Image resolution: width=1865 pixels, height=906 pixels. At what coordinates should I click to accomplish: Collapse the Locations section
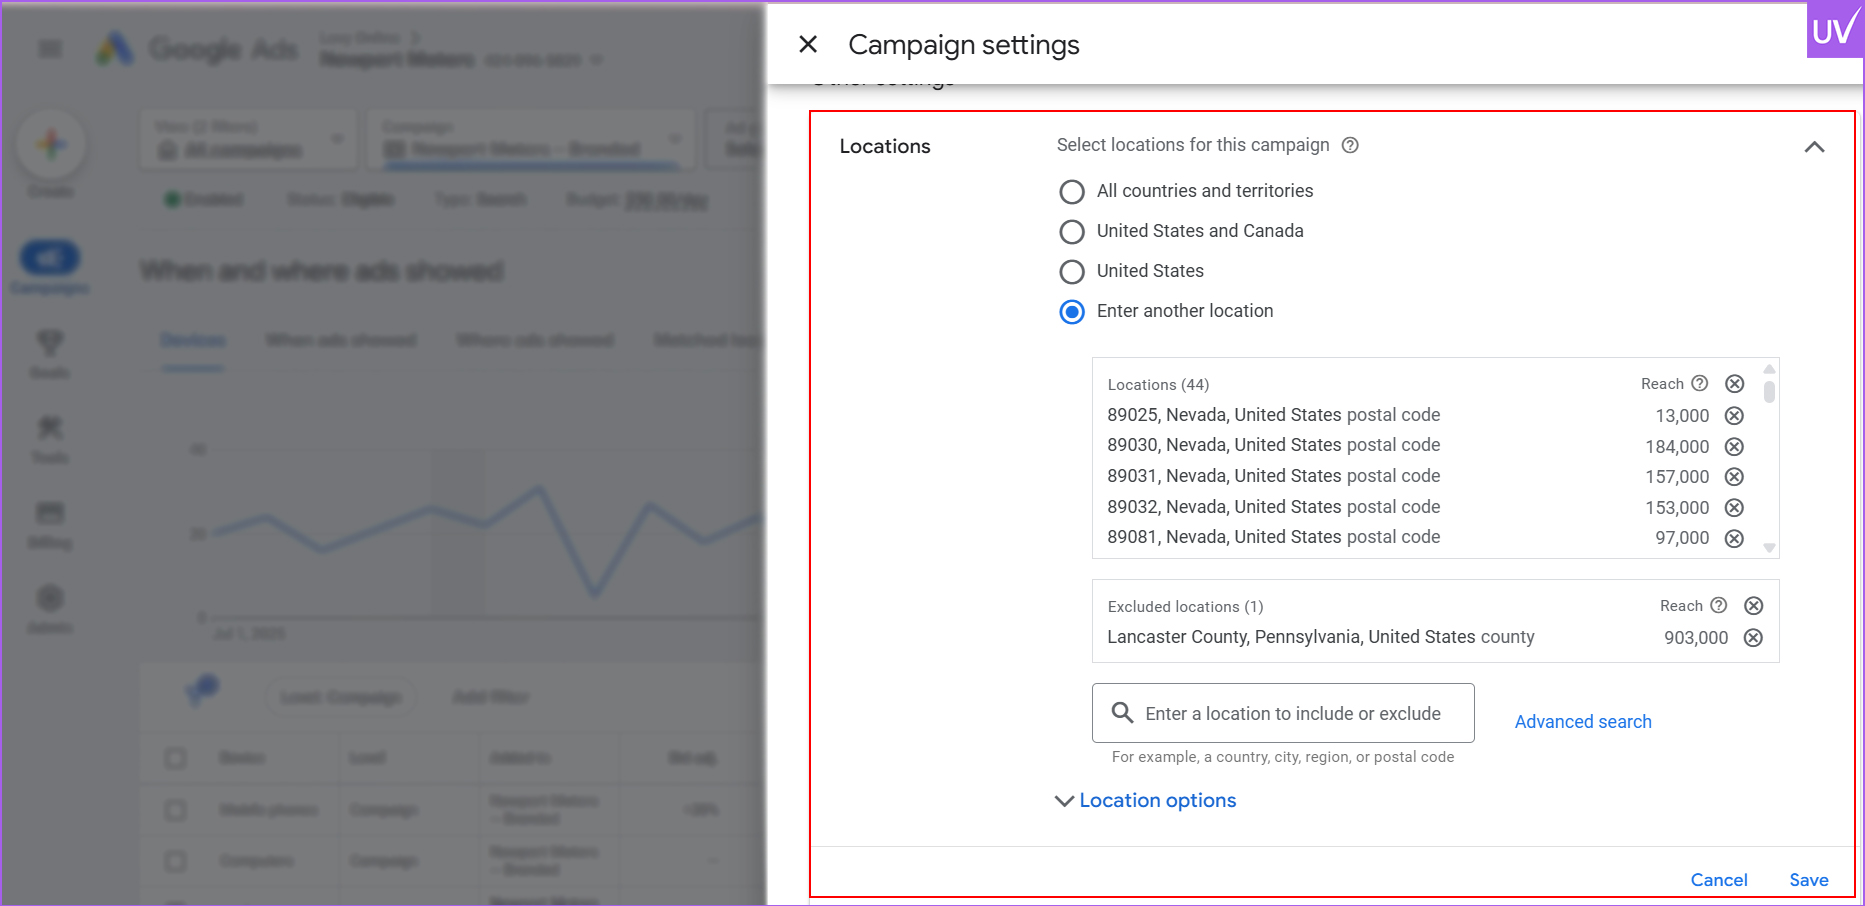pyautogui.click(x=1814, y=147)
